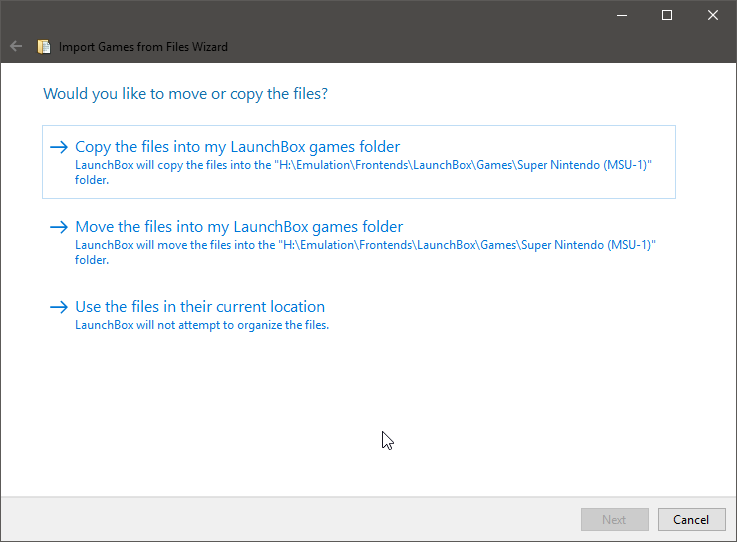The width and height of the screenshot is (737, 542).
Task: Click the wizard folder icon in title bar
Action: (44, 47)
